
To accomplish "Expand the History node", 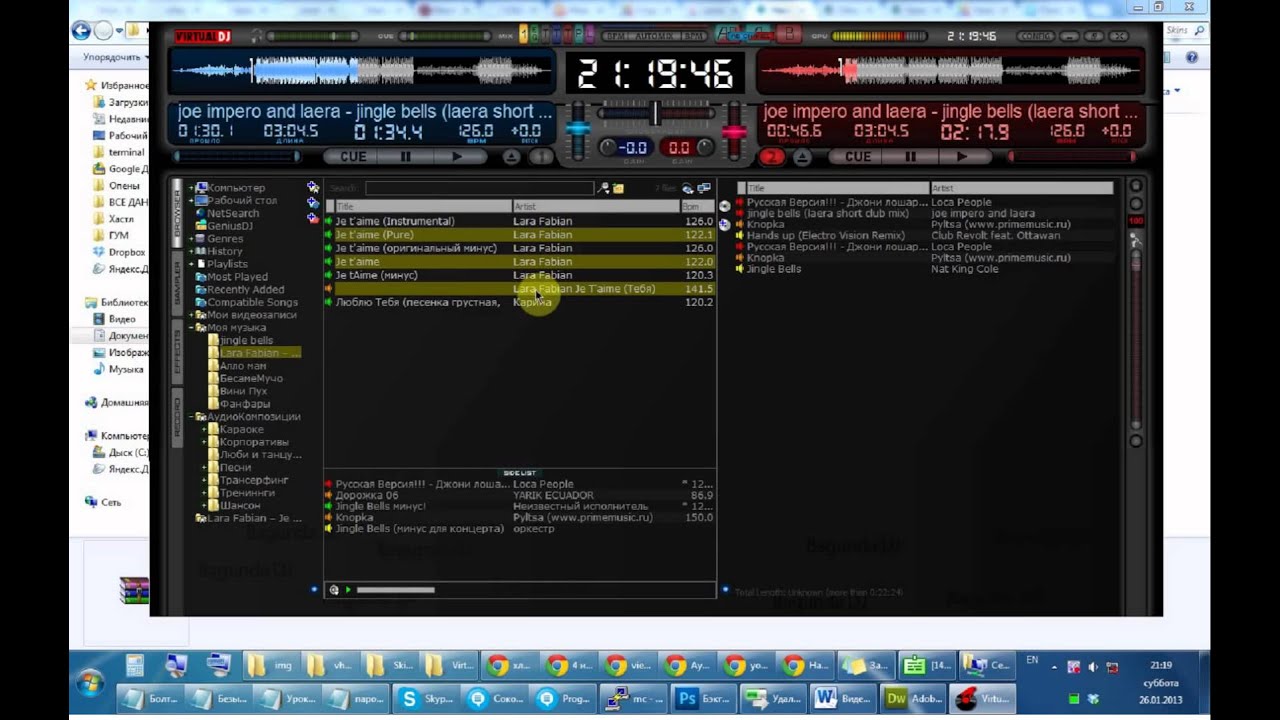I will tap(191, 252).
